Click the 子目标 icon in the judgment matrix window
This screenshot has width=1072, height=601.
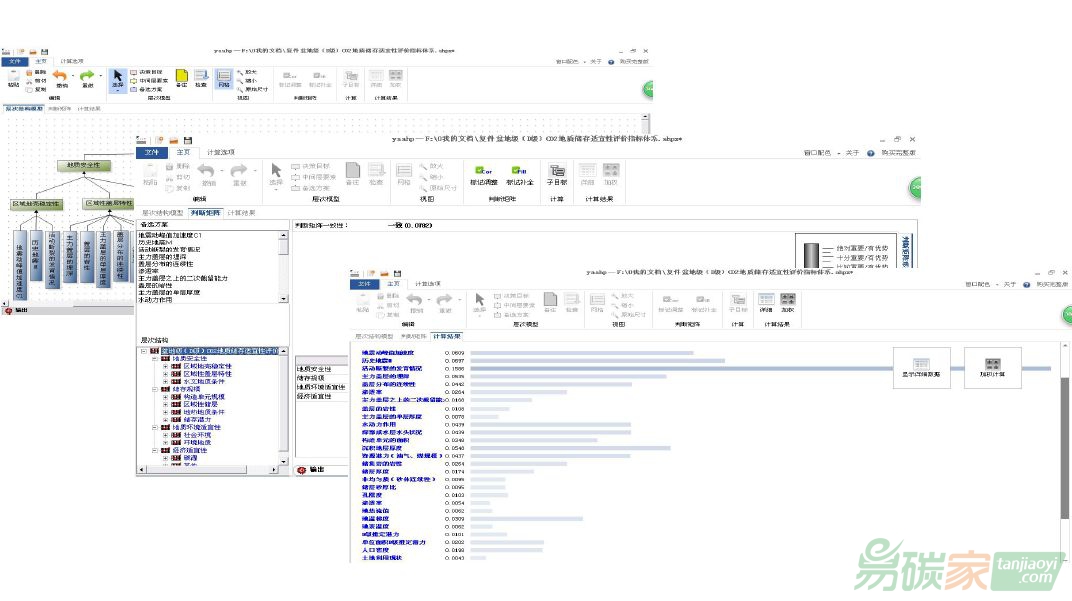point(556,174)
